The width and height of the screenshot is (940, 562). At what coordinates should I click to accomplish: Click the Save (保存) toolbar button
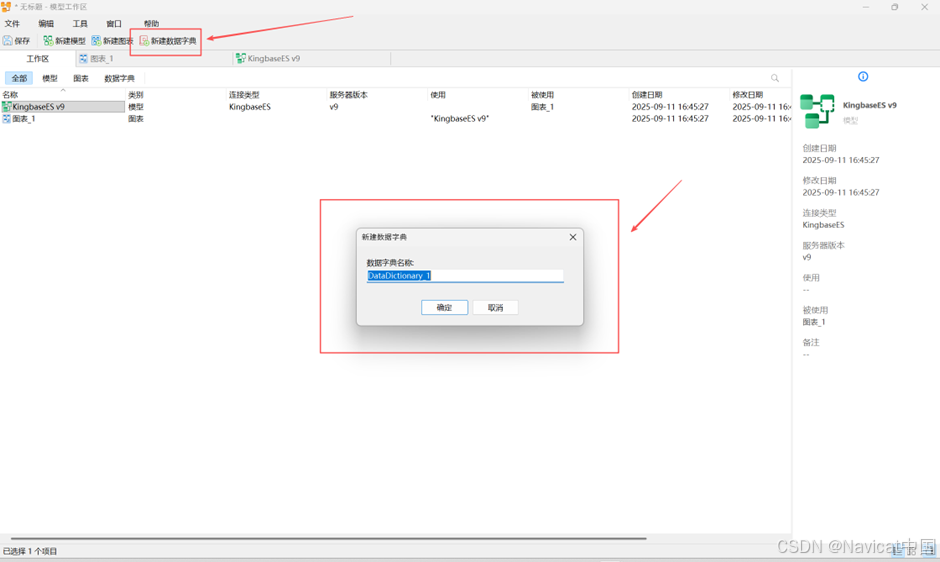point(16,41)
